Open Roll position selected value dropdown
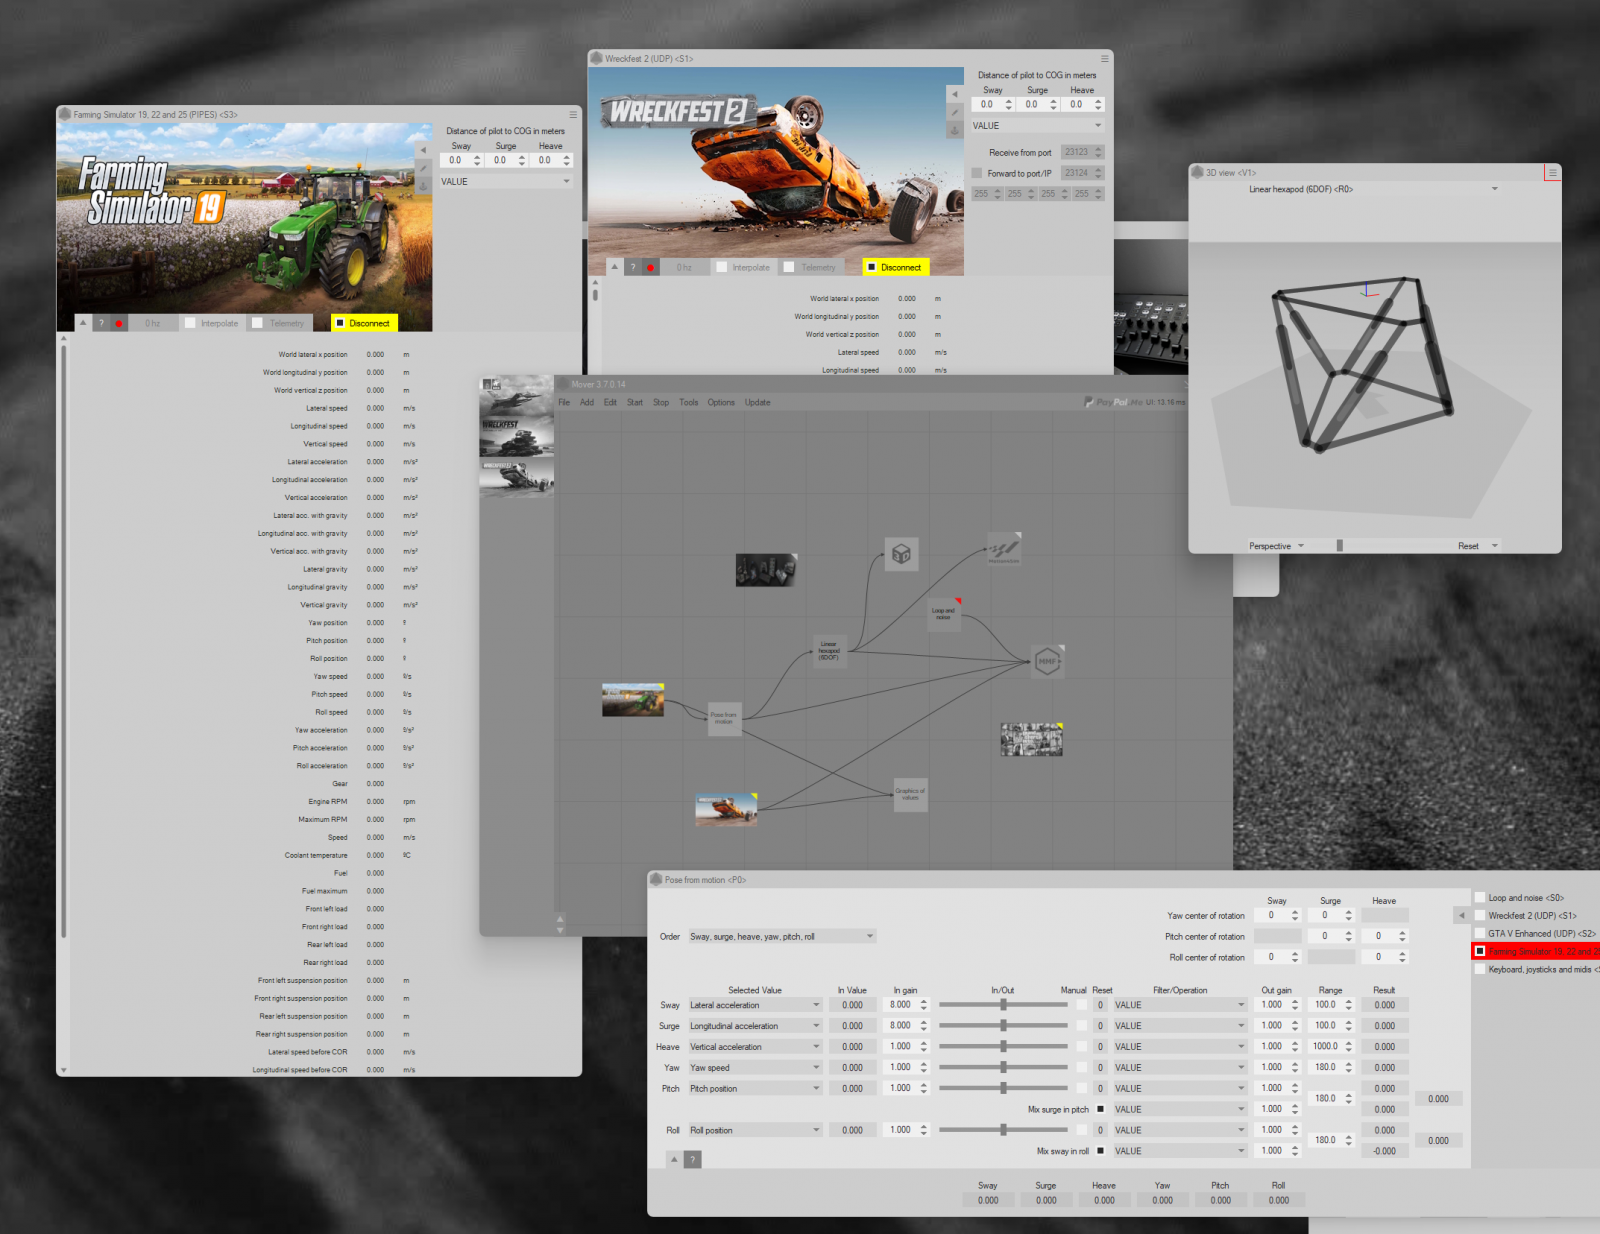 click(x=755, y=1130)
